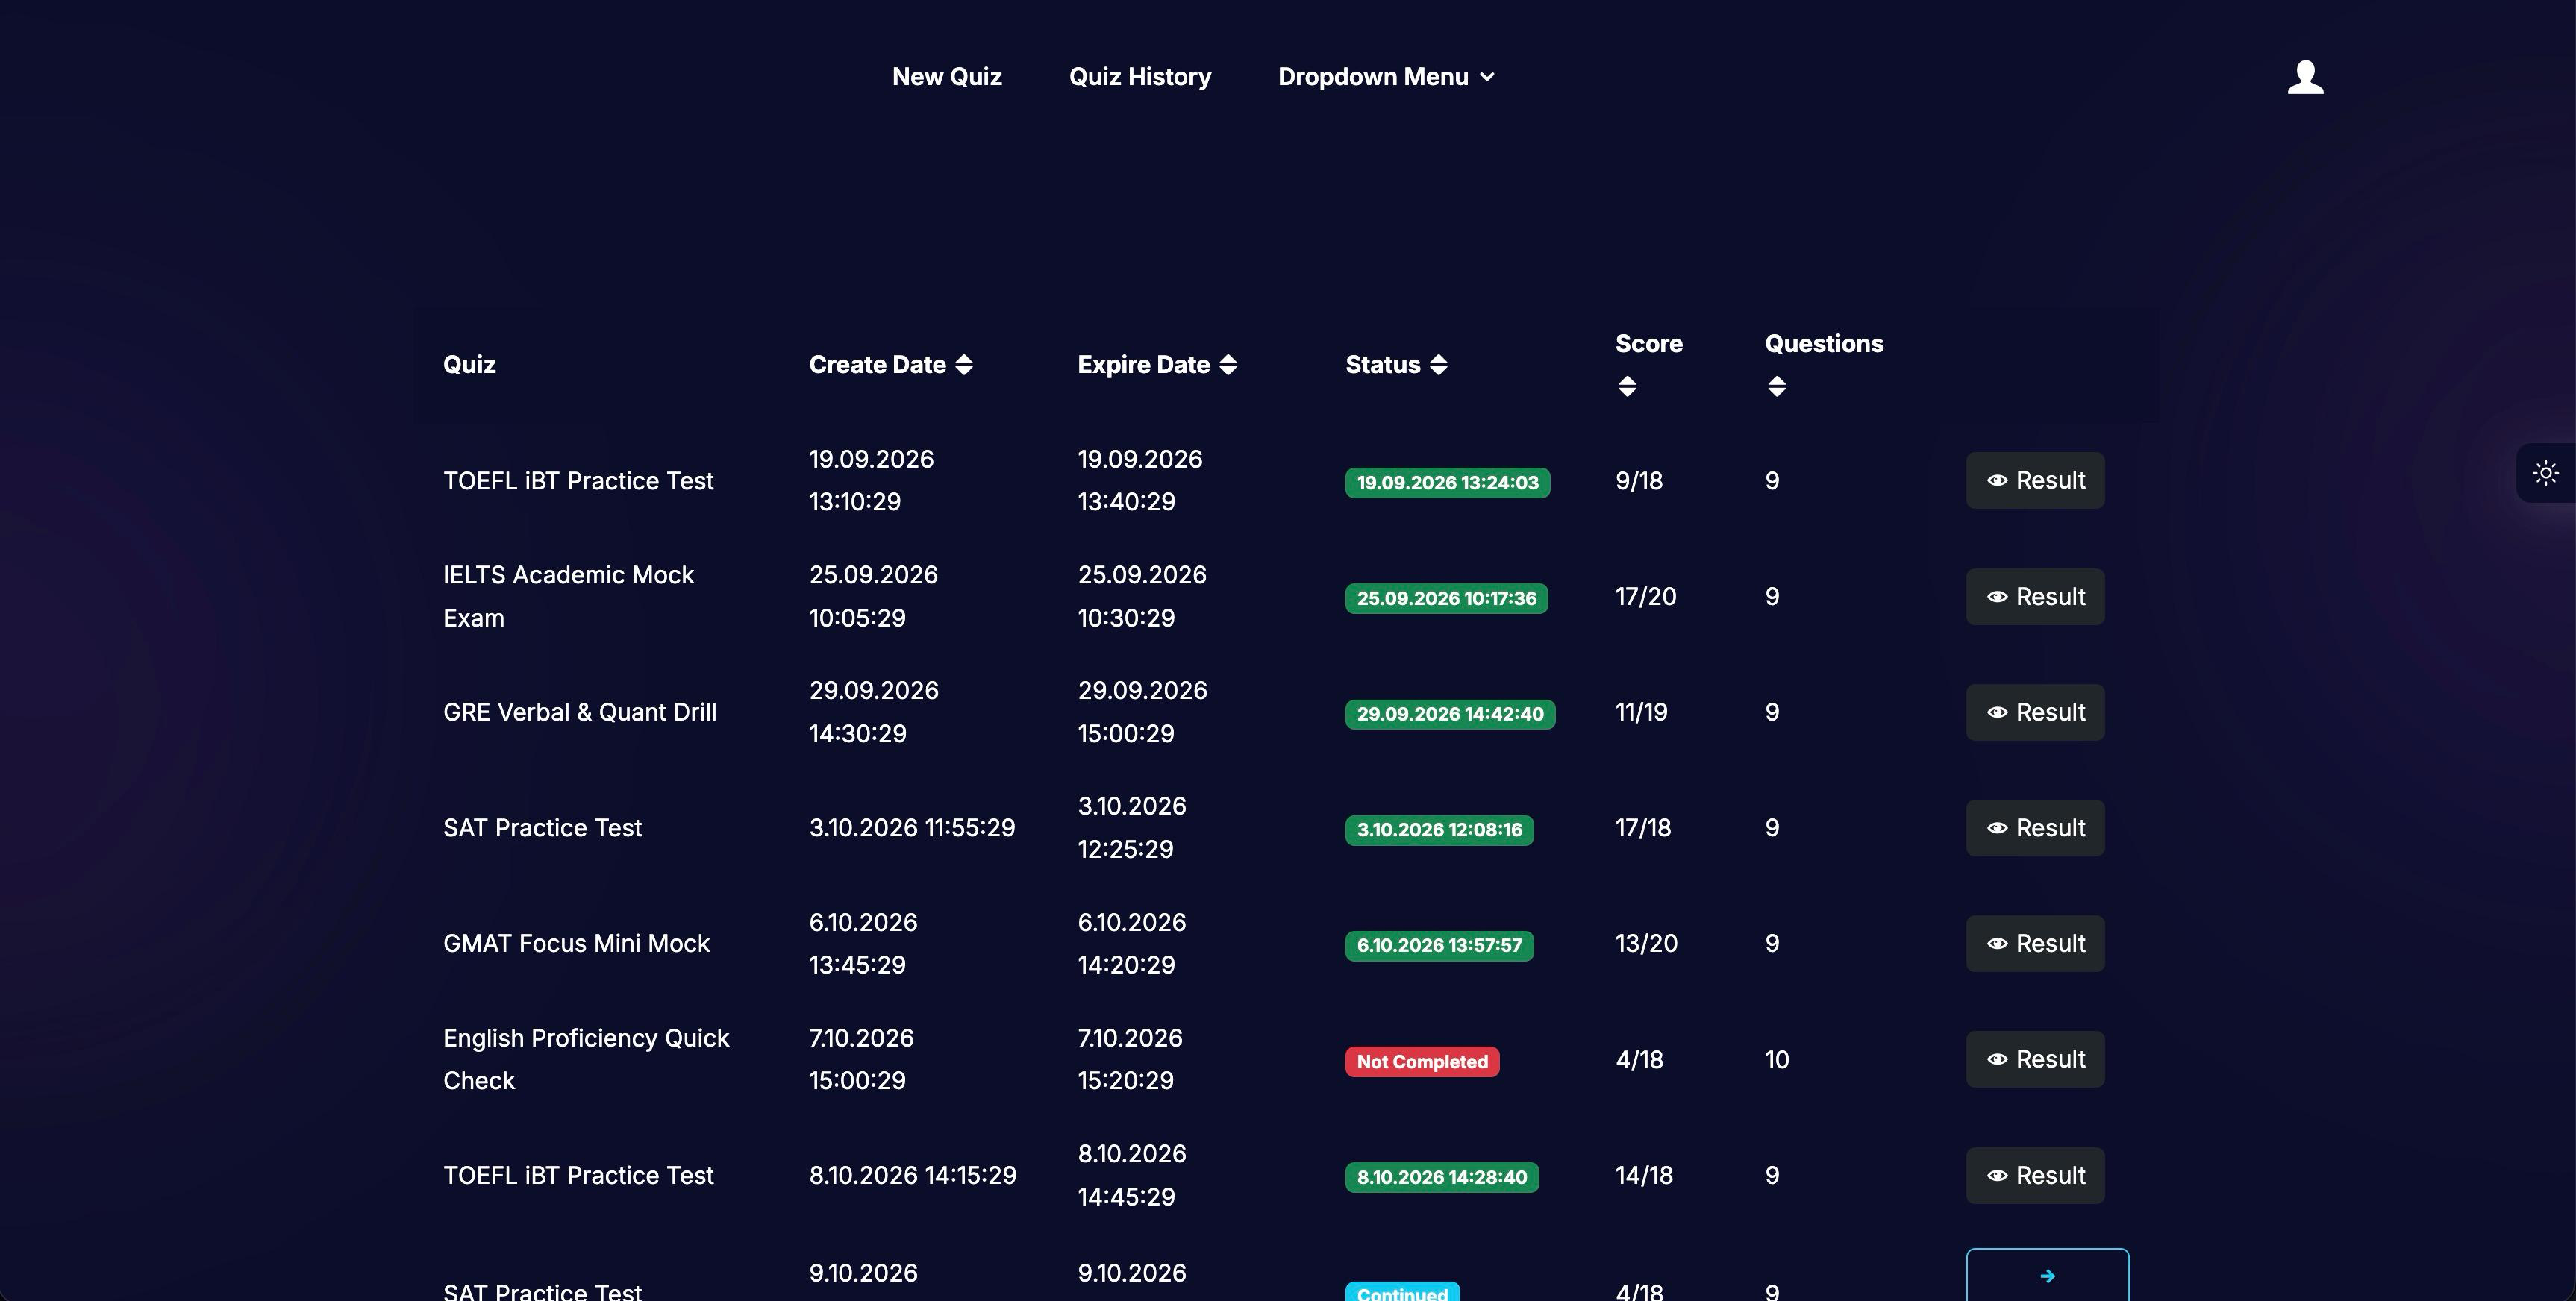Click score 17/20
The height and width of the screenshot is (1301, 2576).
click(1645, 597)
